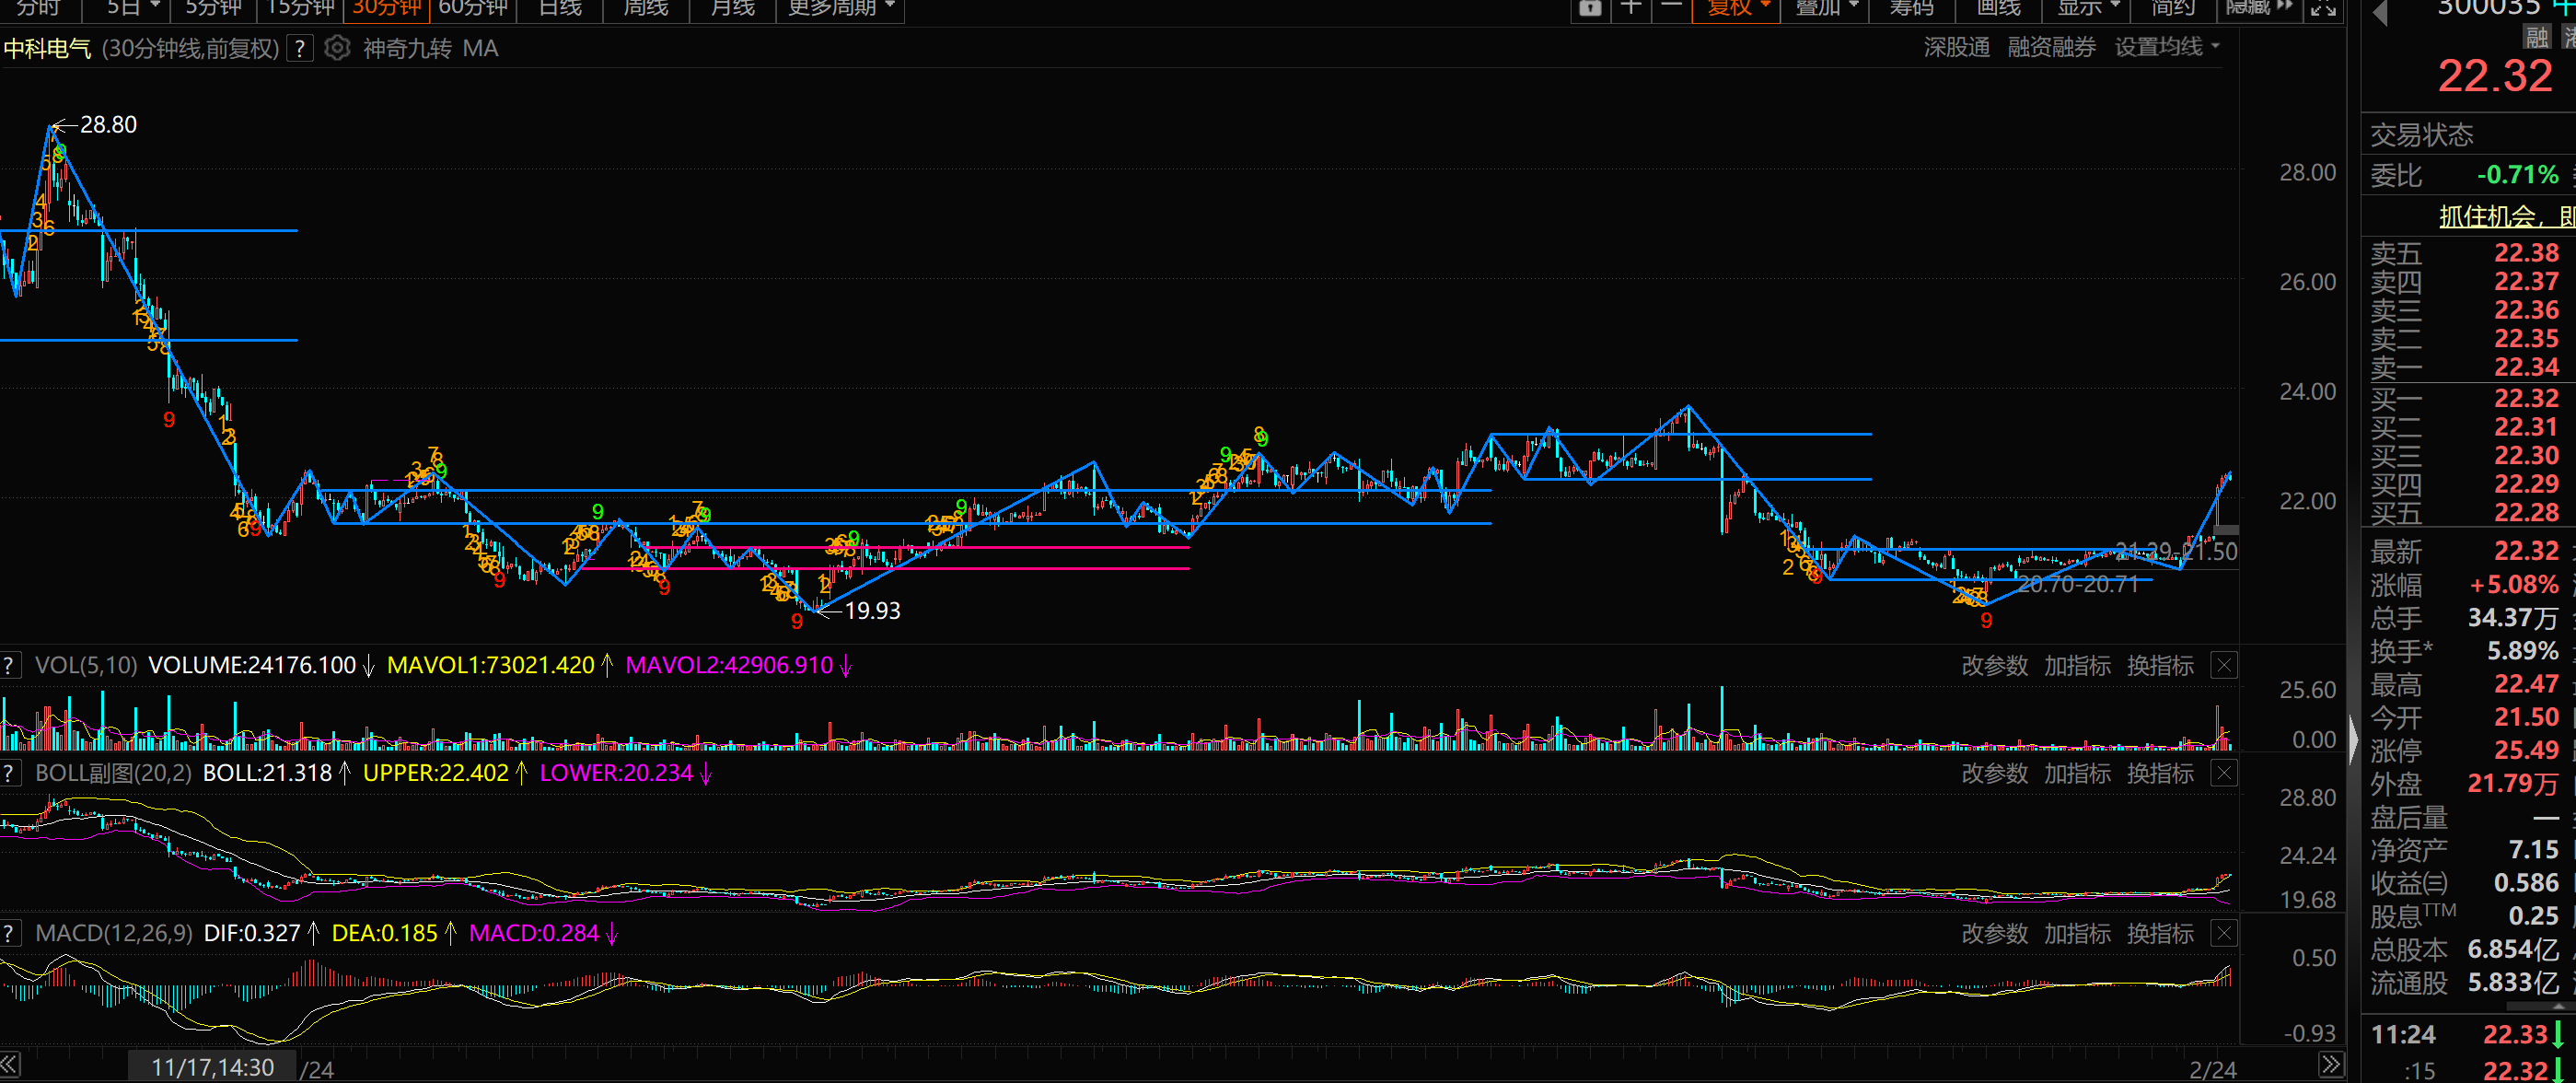Click the BOLL panel question mark icon
This screenshot has height=1083, width=2576.
click(x=10, y=773)
